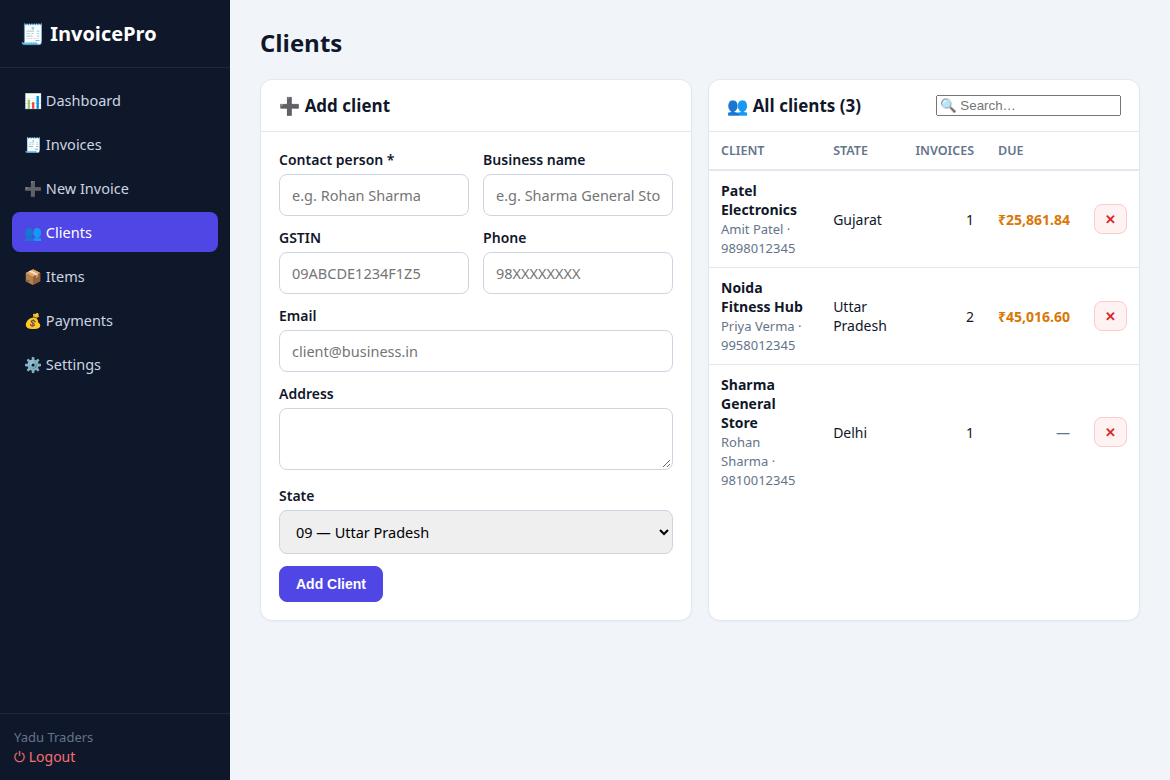Log out via the Logout link
1170x780 pixels.
pyautogui.click(x=45, y=757)
